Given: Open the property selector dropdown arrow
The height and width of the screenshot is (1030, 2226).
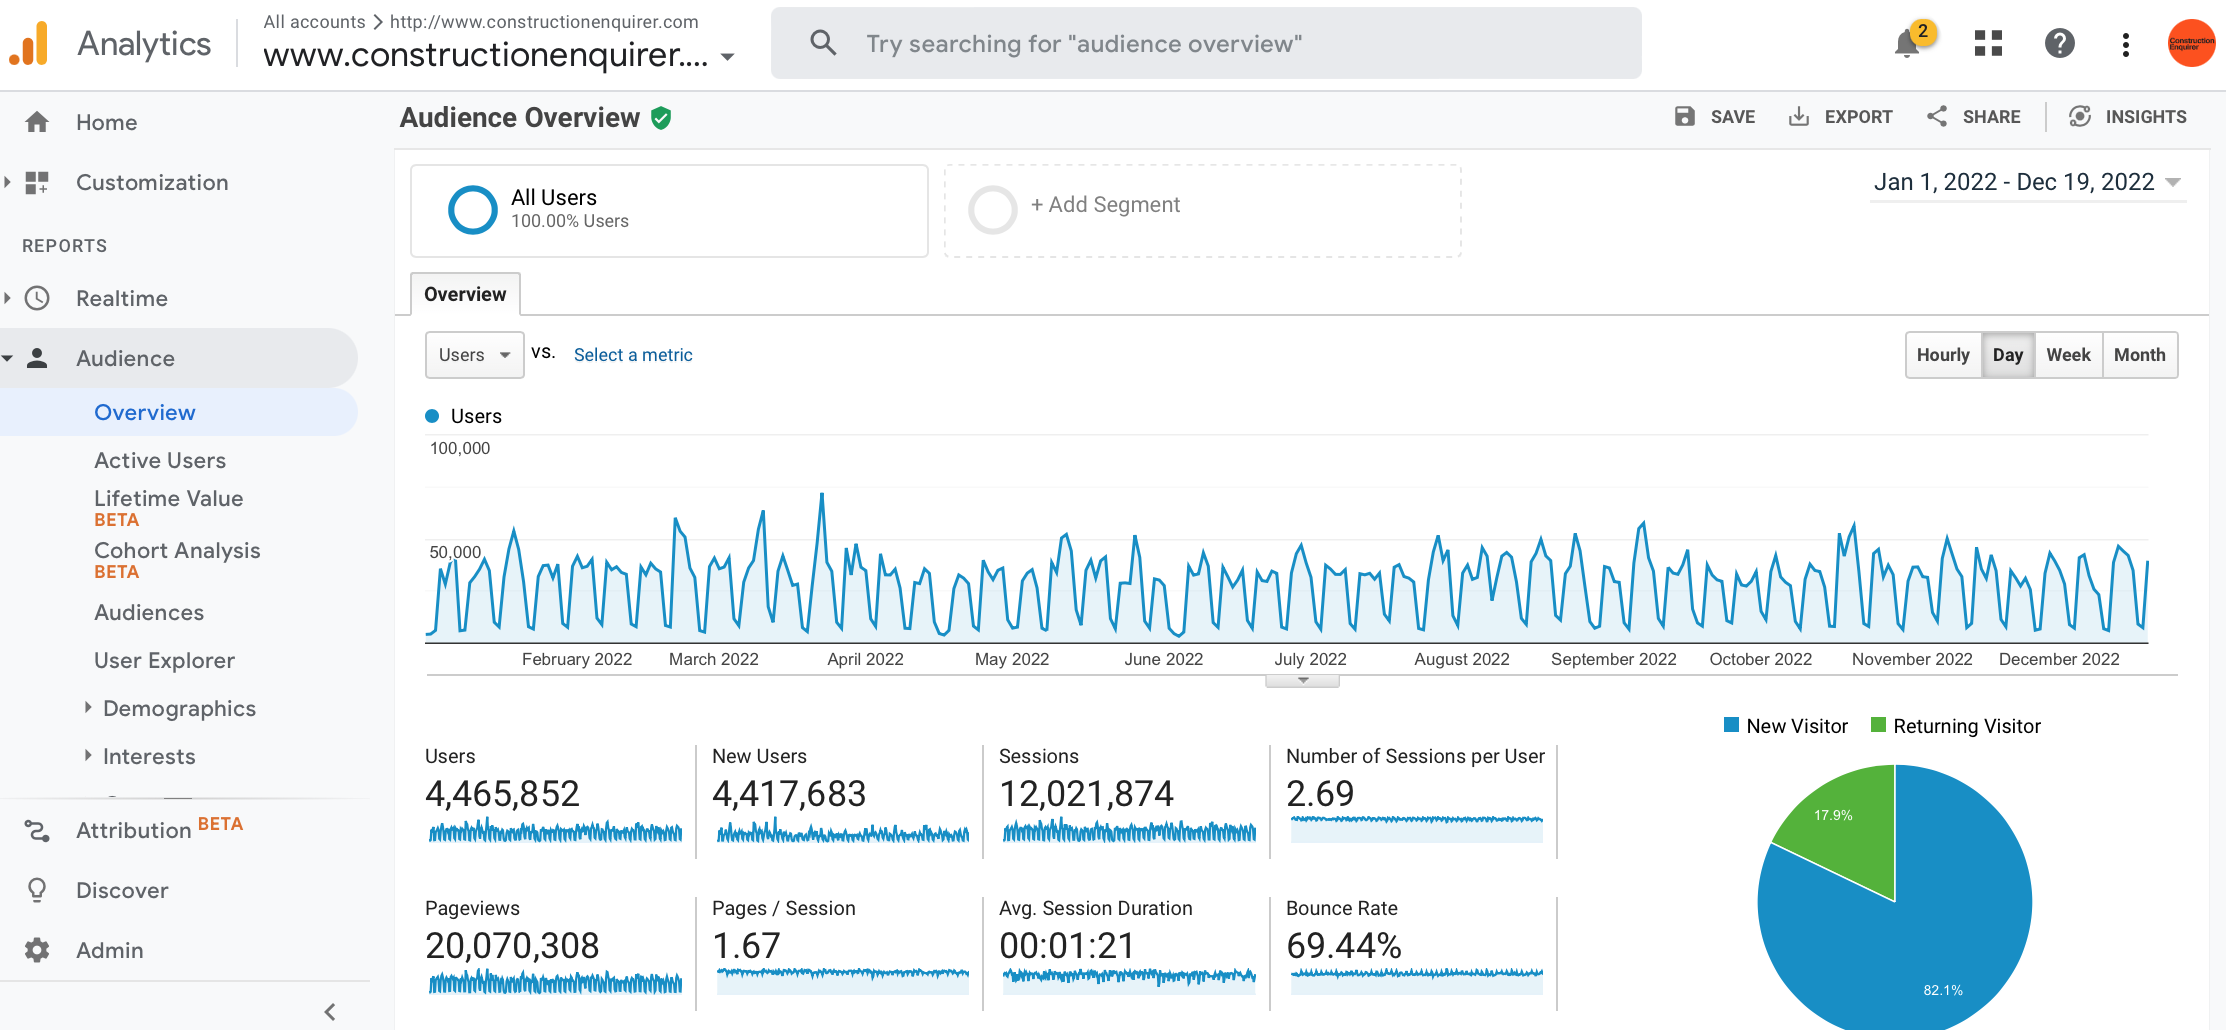Looking at the screenshot, I should coord(728,57).
